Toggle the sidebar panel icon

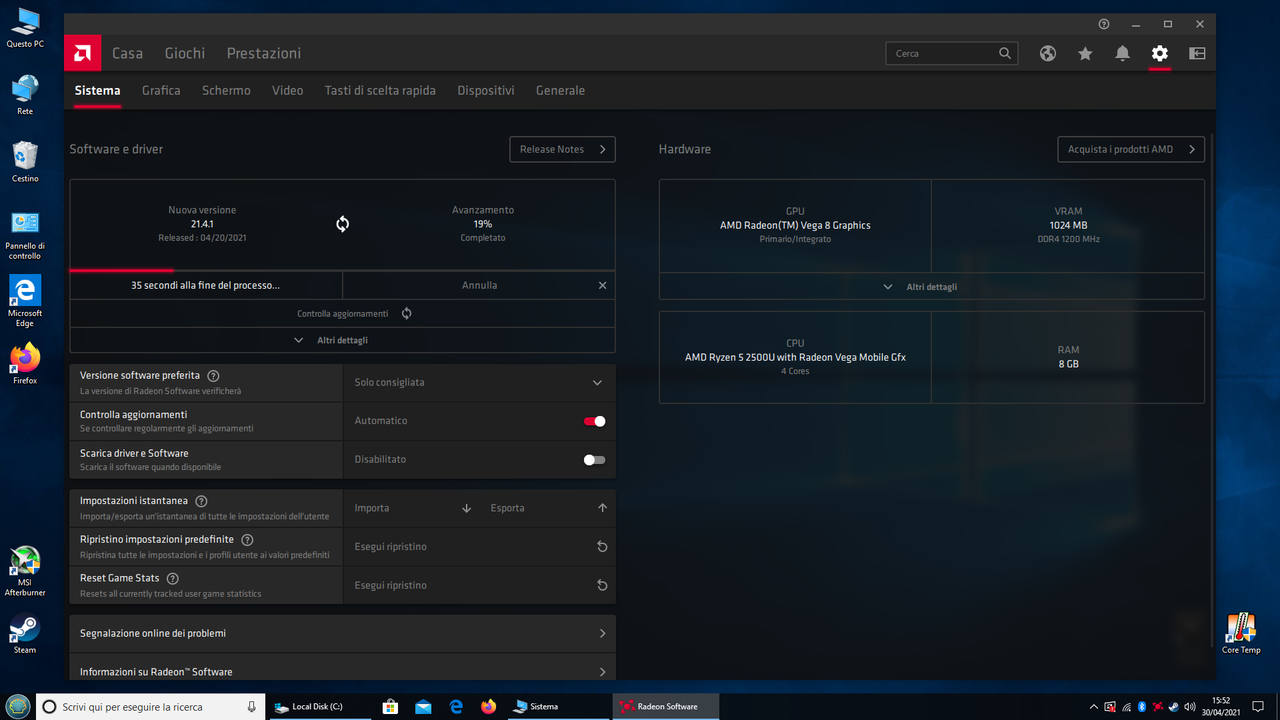pos(1197,54)
